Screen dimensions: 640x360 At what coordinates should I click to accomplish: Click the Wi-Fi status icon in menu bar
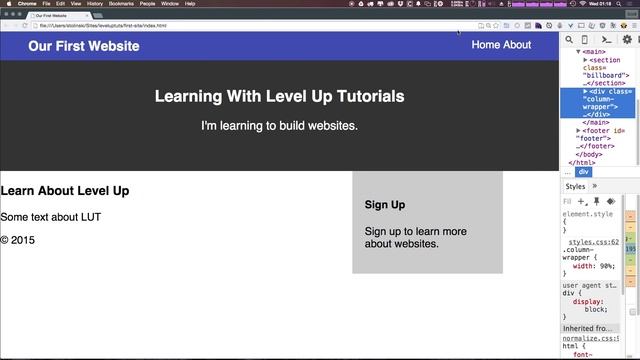click(582, 4)
